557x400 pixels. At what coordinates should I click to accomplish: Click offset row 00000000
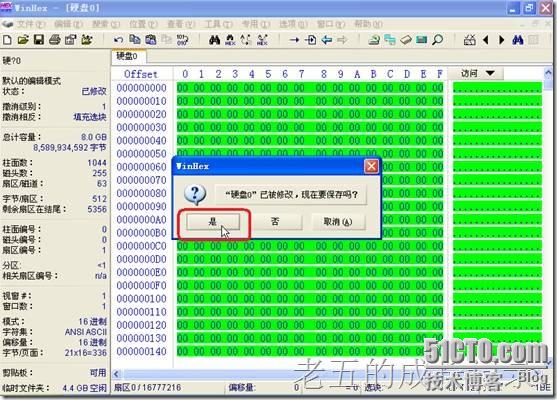click(141, 88)
